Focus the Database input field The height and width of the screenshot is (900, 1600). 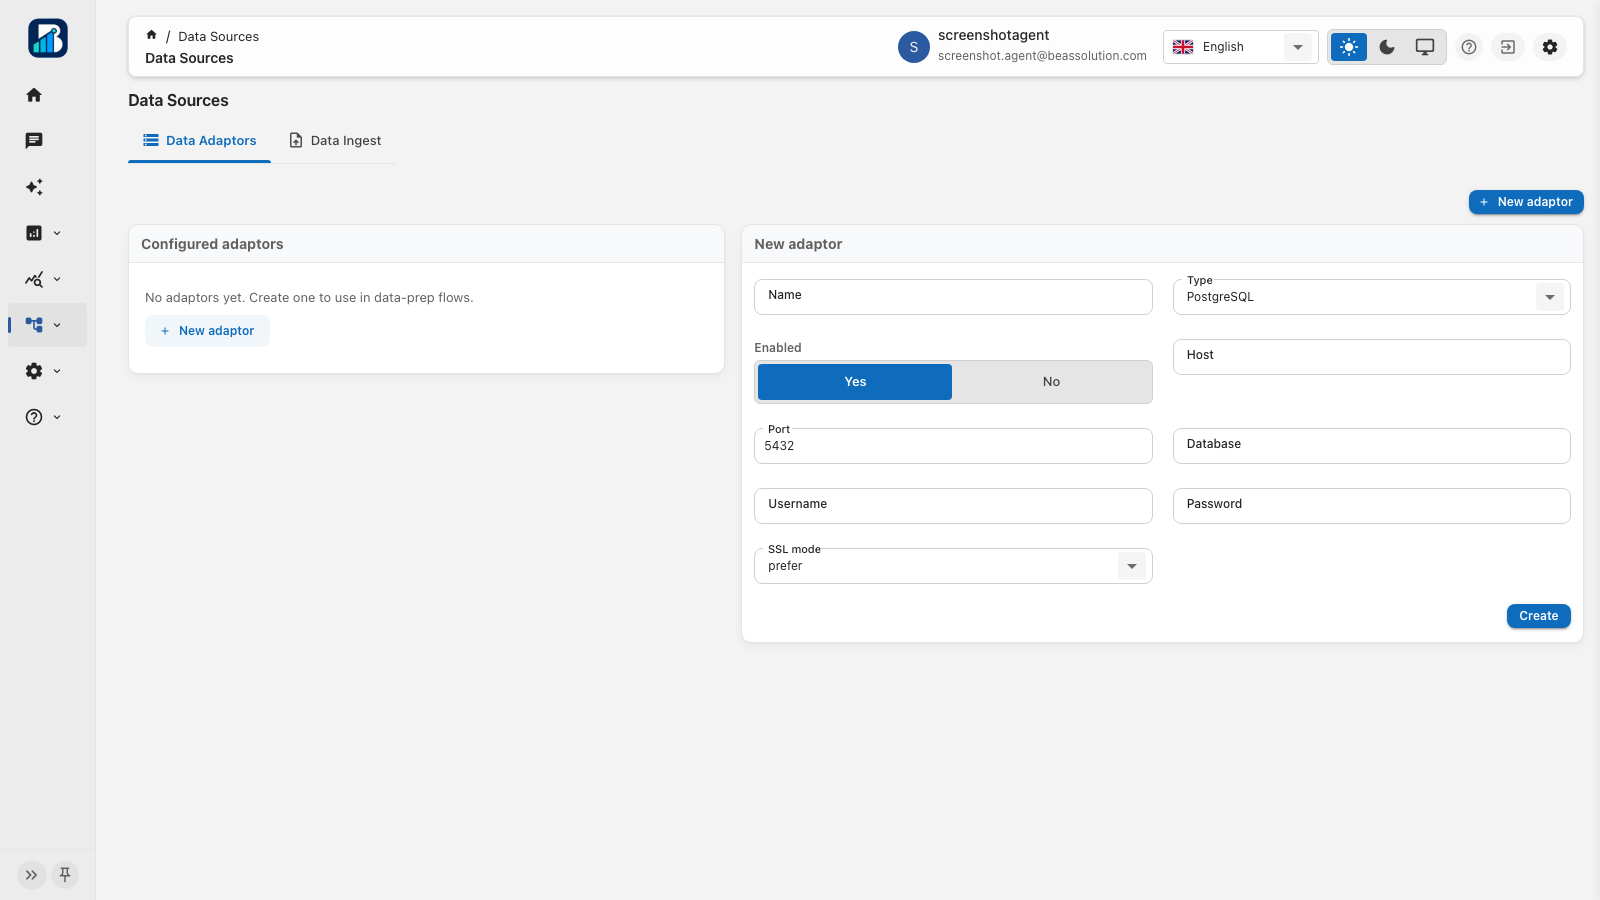1371,446
